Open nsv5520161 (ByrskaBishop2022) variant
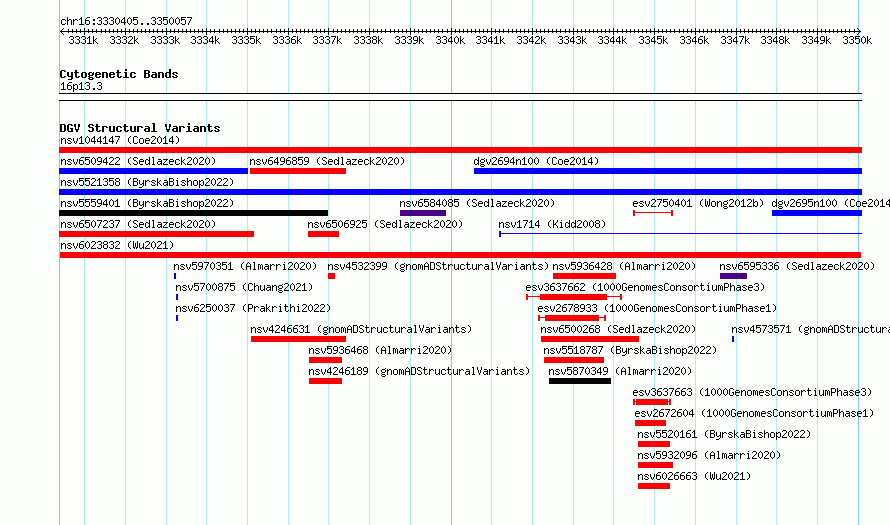The width and height of the screenshot is (890, 525). [x=724, y=434]
